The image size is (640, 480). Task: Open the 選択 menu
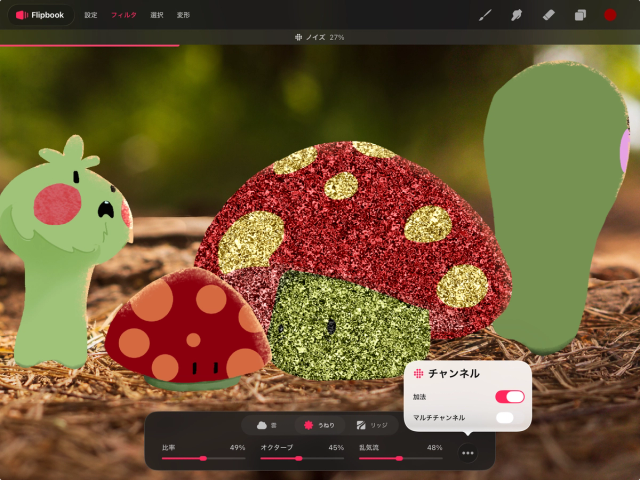pyautogui.click(x=157, y=15)
